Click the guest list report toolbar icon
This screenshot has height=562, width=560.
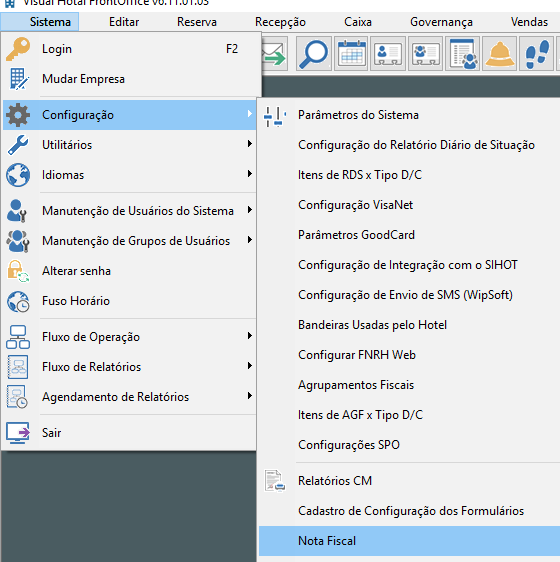point(463,53)
